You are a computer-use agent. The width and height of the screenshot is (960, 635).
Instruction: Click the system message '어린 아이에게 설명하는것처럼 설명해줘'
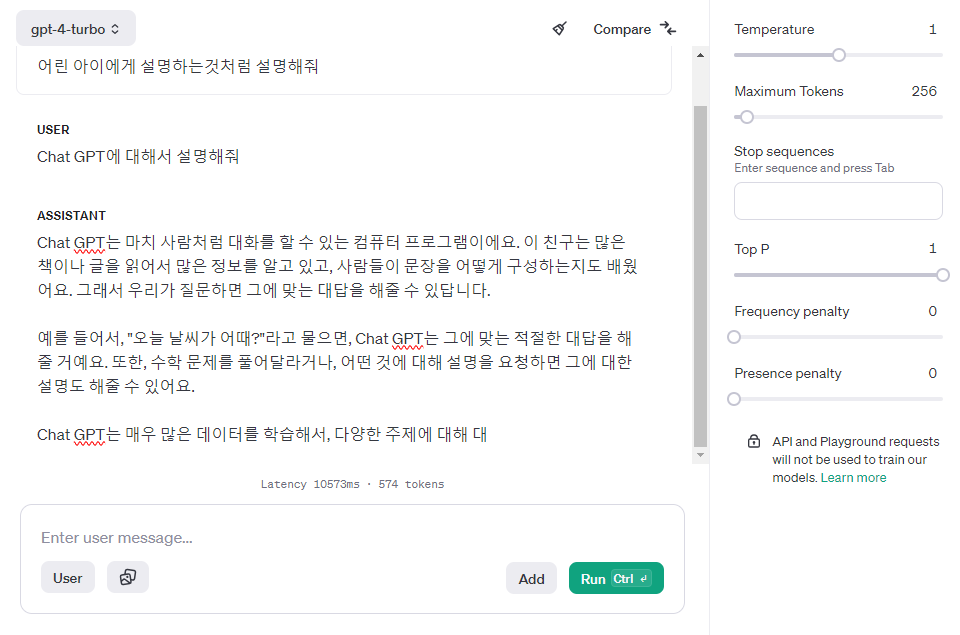pos(178,66)
